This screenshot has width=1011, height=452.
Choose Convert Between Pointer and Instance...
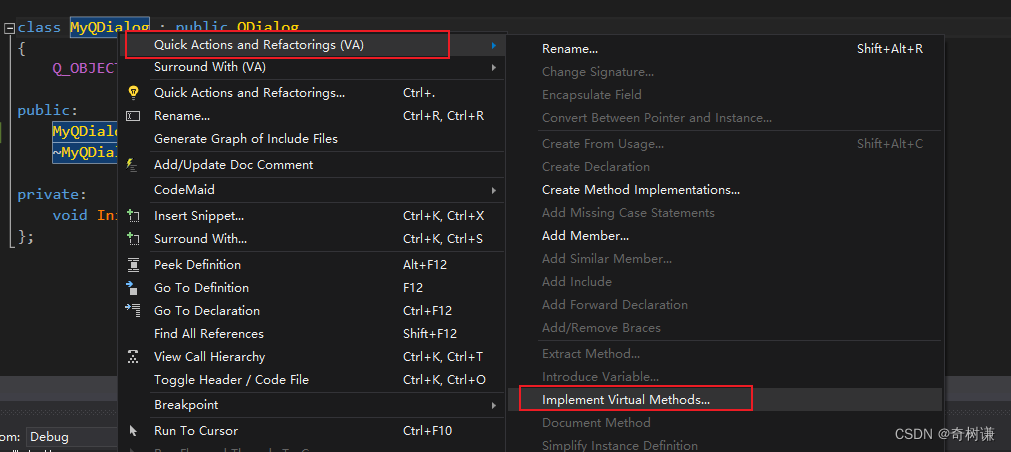(x=725, y=118)
